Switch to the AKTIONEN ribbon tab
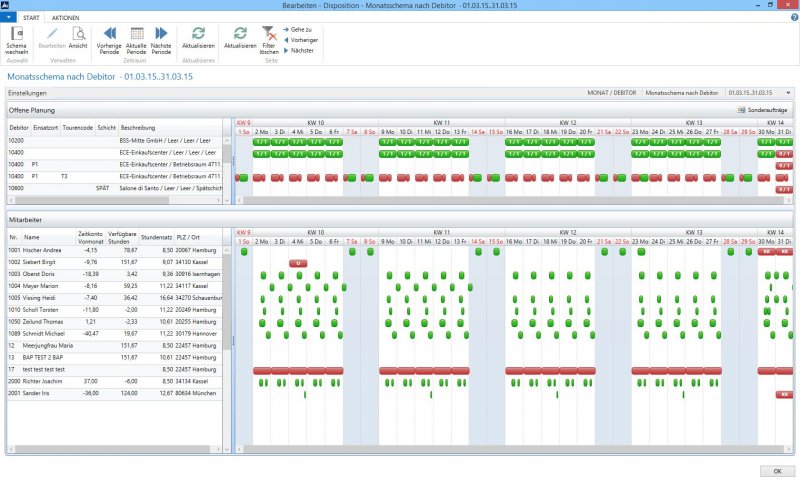This screenshot has height=480, width=800. click(x=65, y=17)
